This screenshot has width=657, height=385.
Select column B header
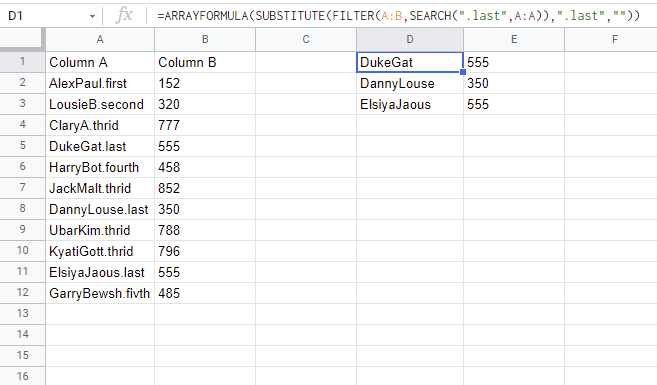pos(205,39)
